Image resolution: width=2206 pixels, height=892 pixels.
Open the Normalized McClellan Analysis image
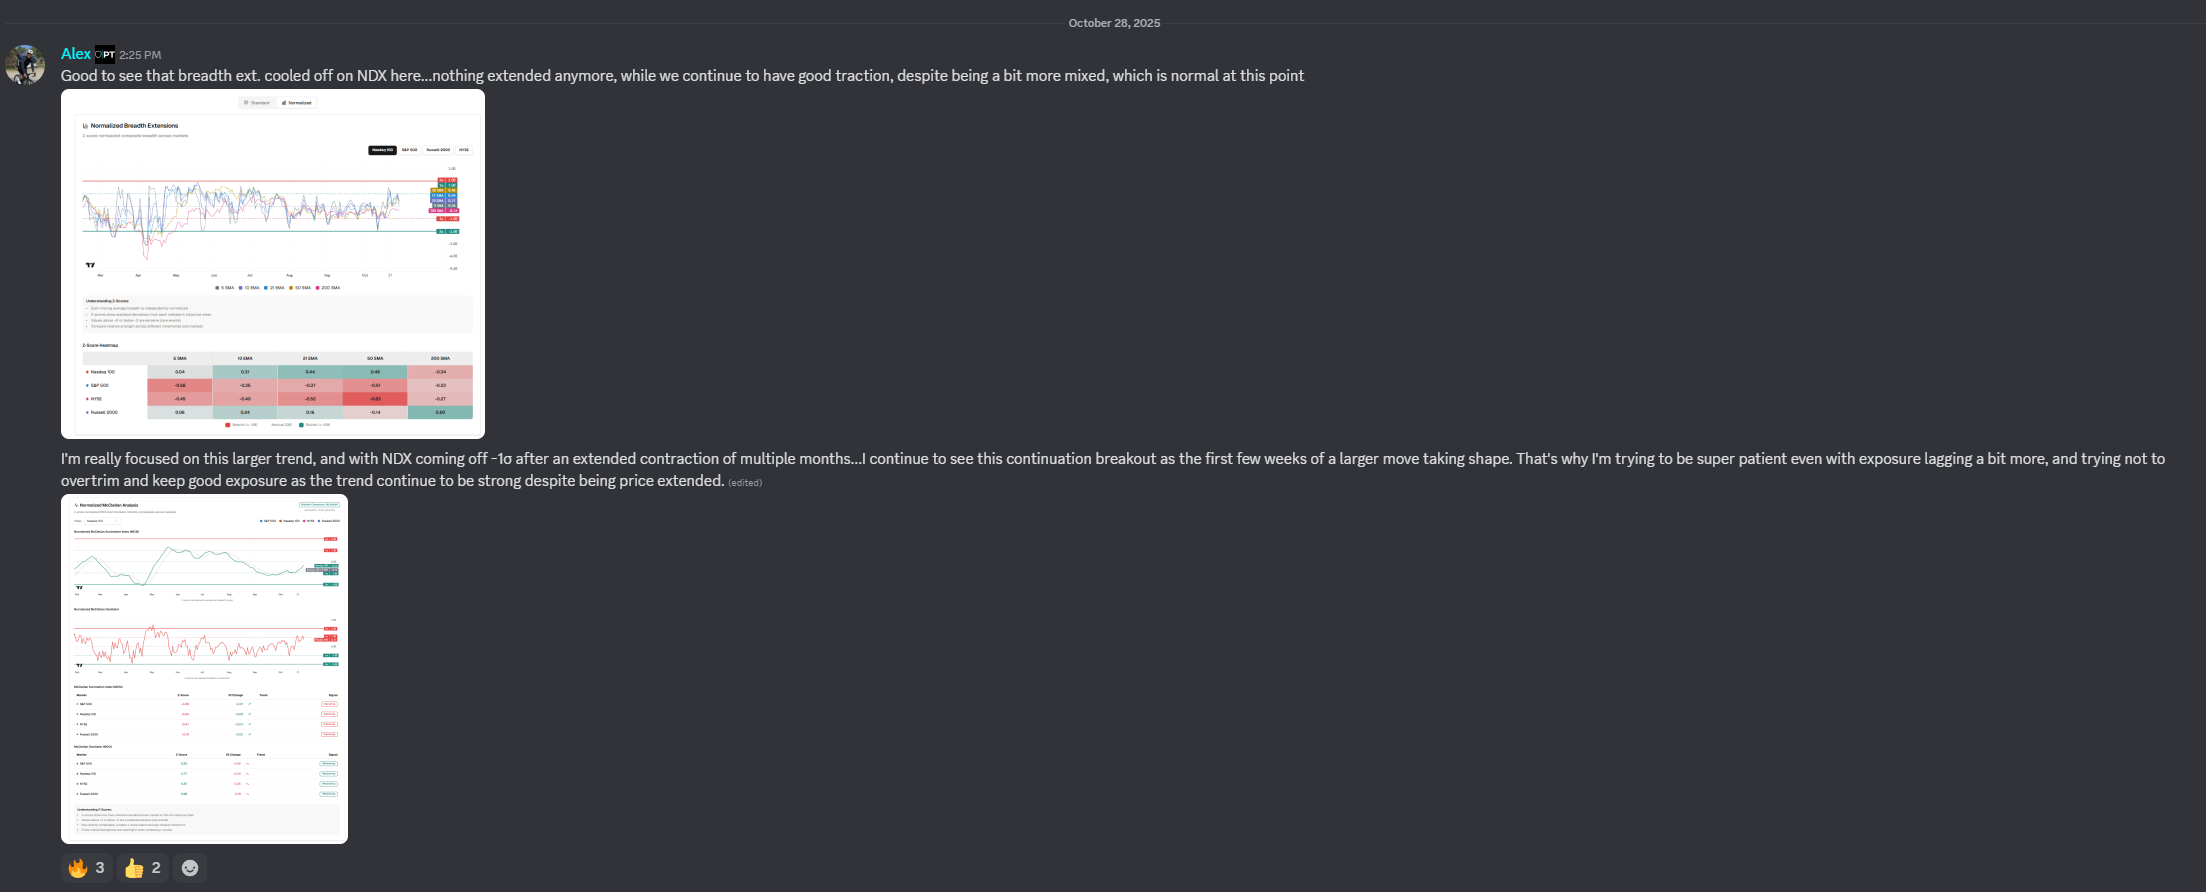click(x=204, y=669)
